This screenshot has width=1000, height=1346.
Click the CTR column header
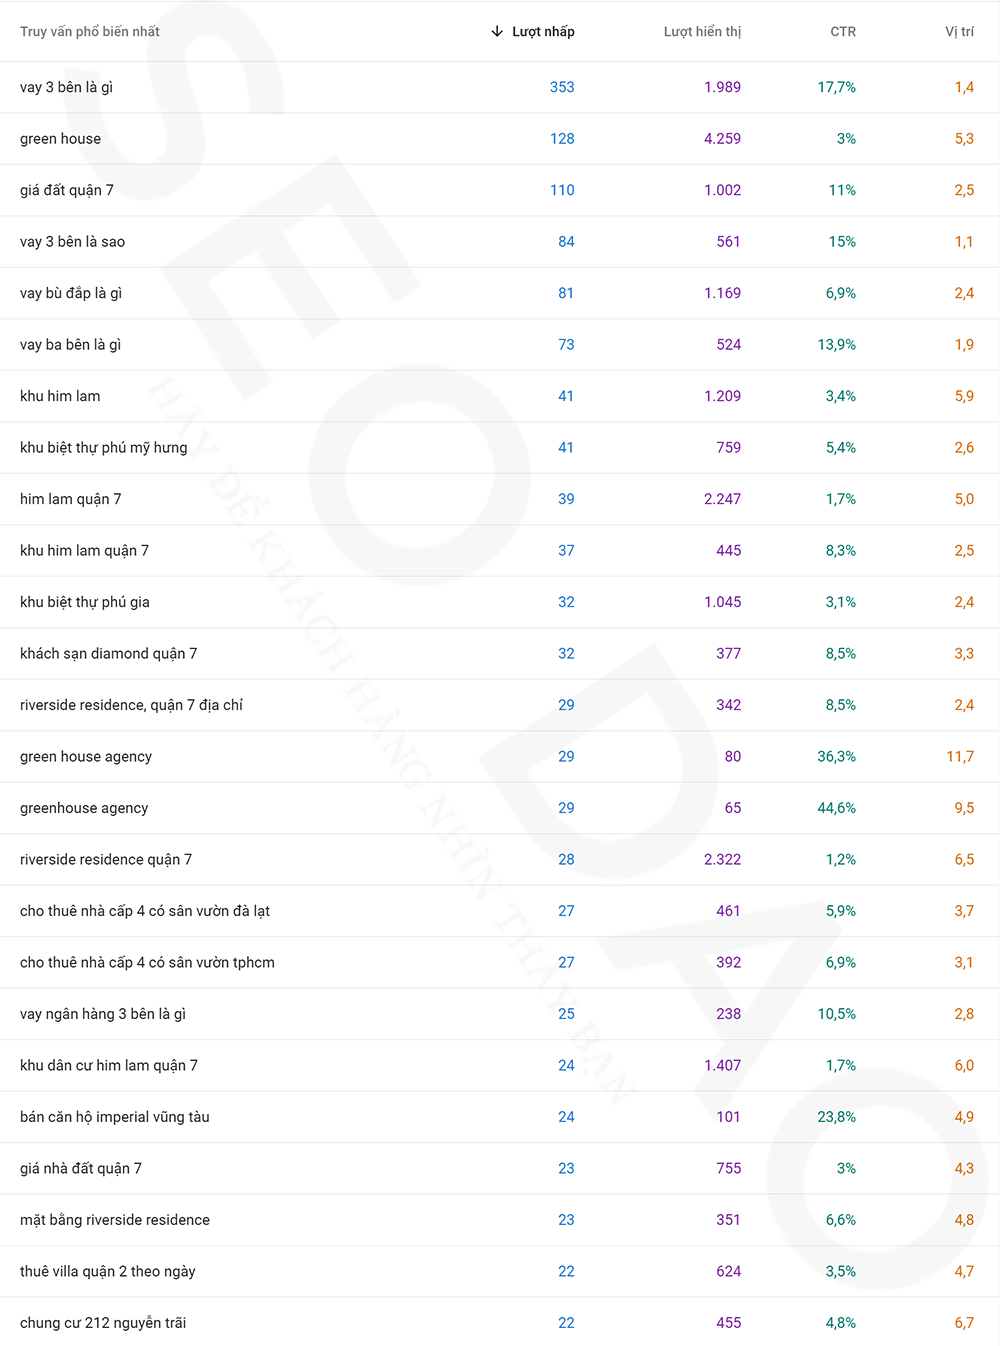[x=842, y=32]
